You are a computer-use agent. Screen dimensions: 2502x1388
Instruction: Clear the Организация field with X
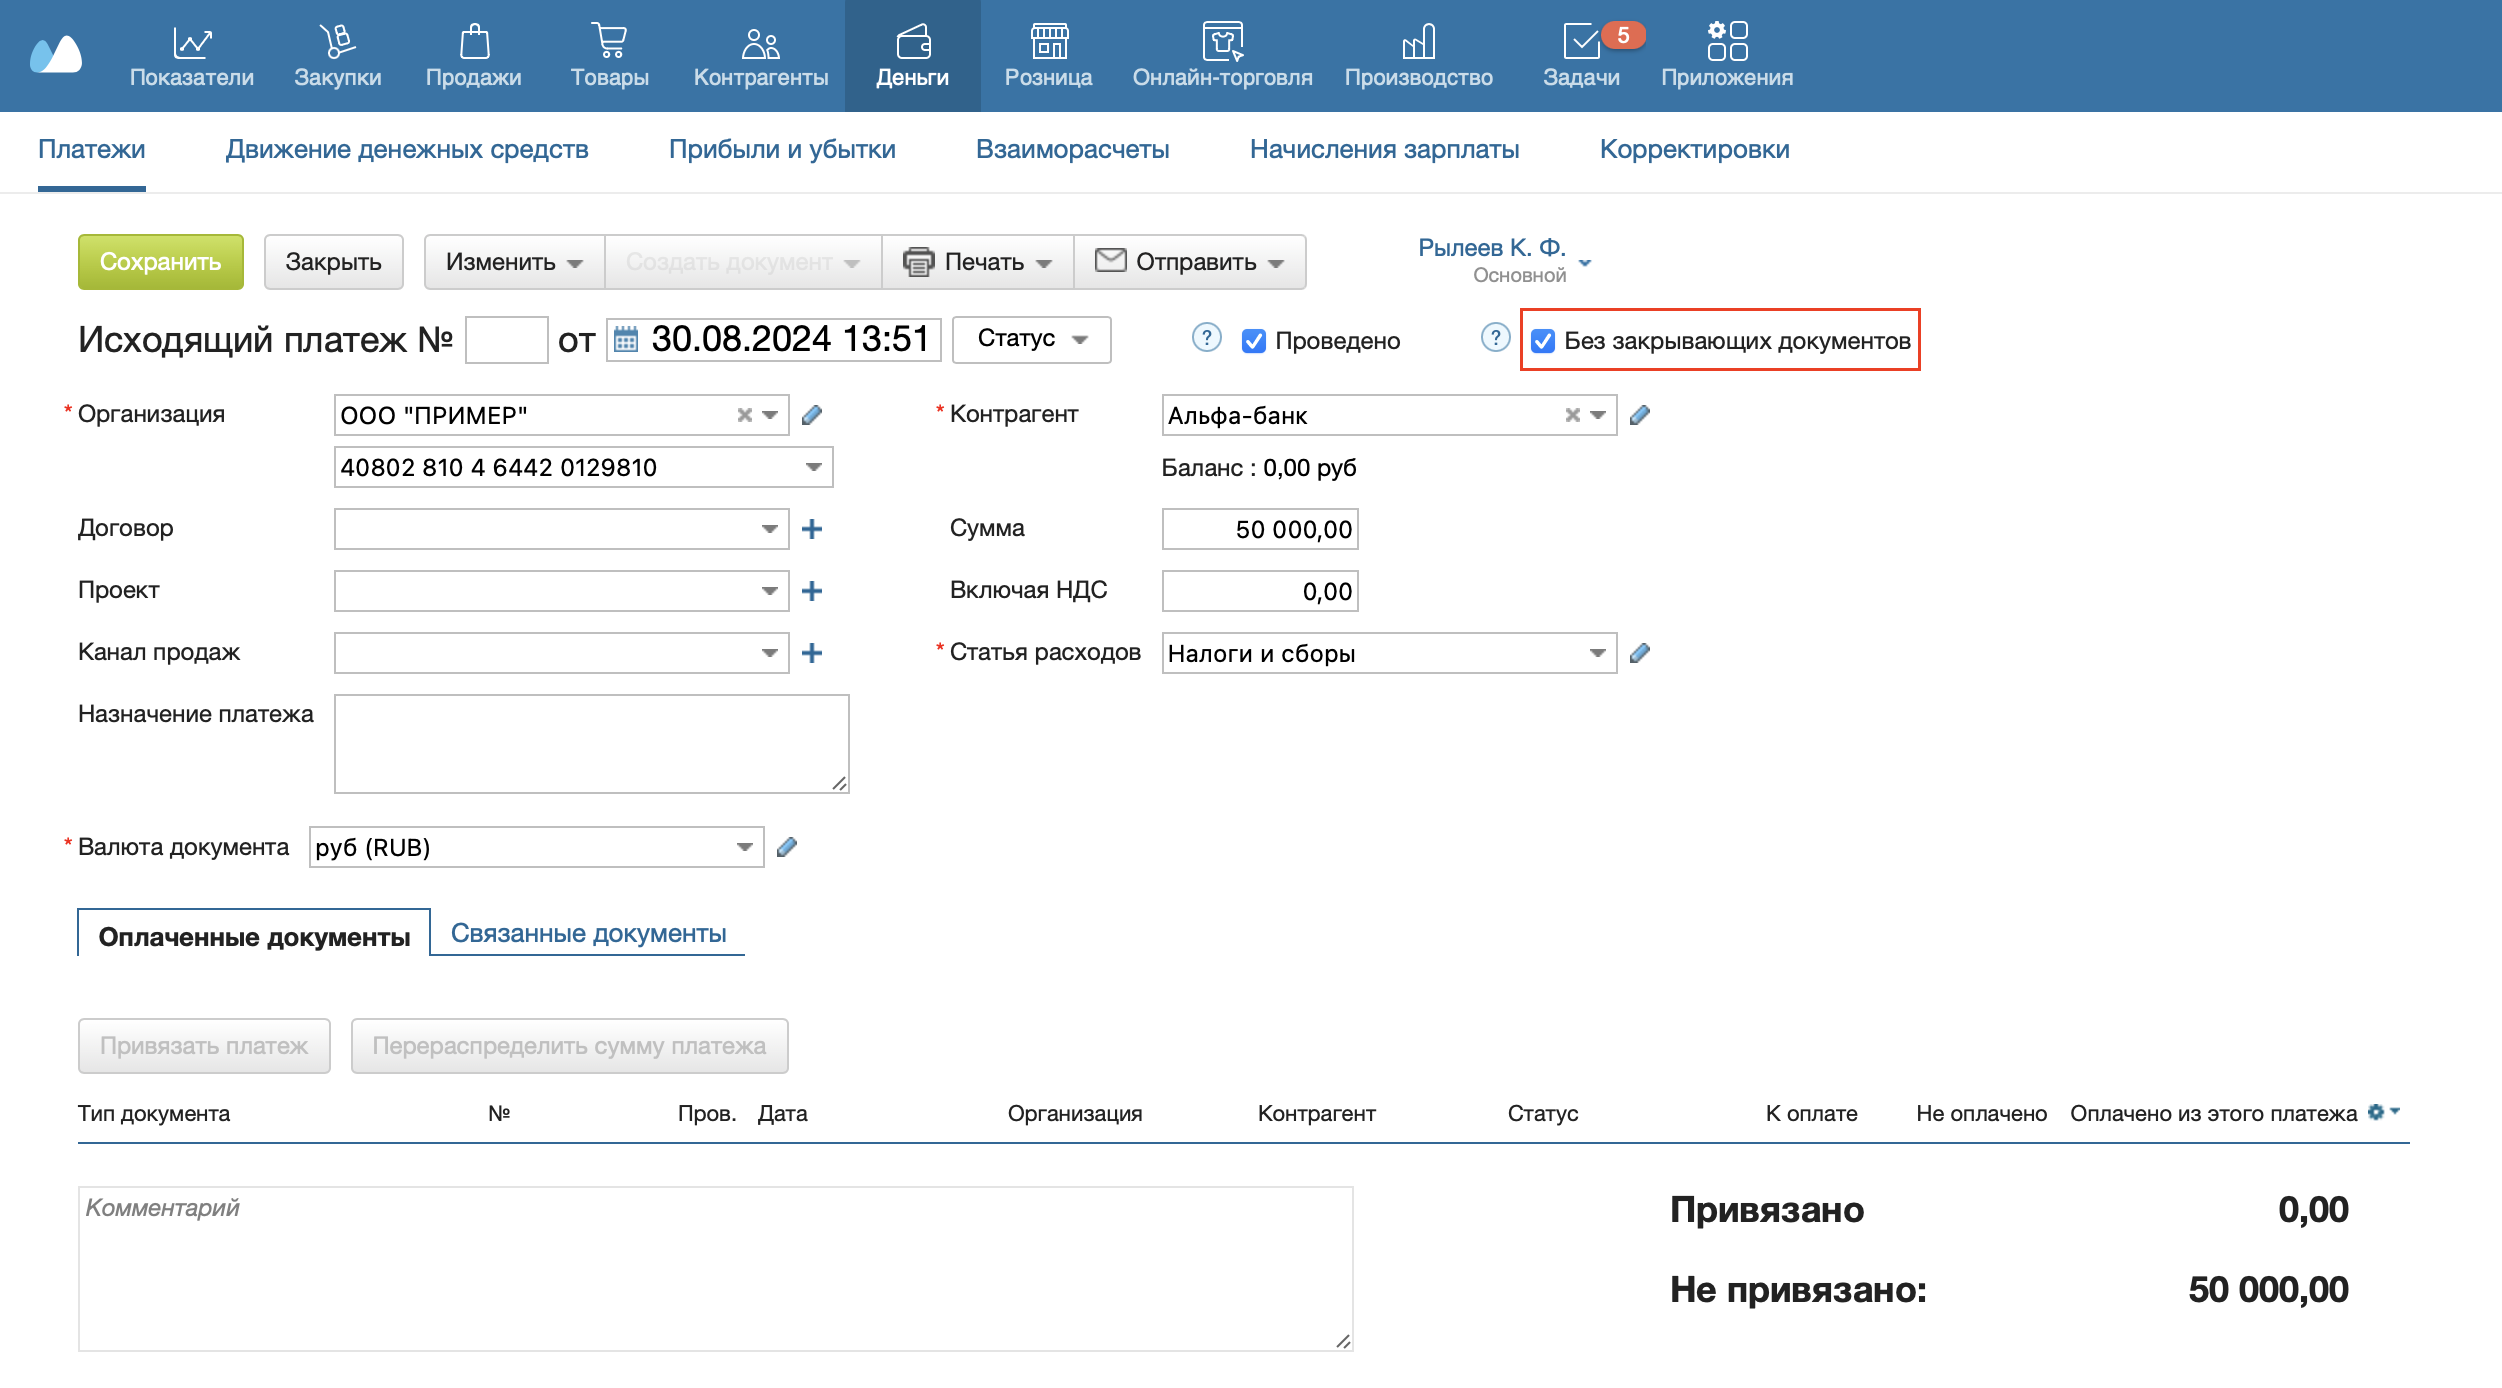[x=744, y=415]
